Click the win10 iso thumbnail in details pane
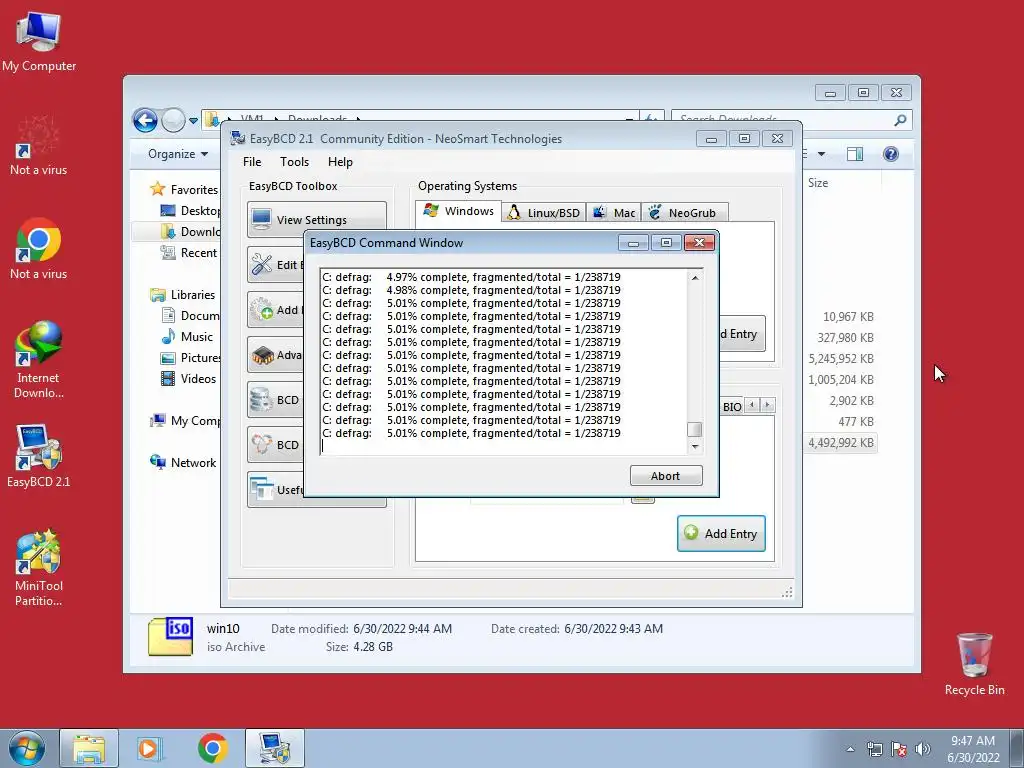Screen dimensions: 1024x768 pyautogui.click(x=170, y=636)
